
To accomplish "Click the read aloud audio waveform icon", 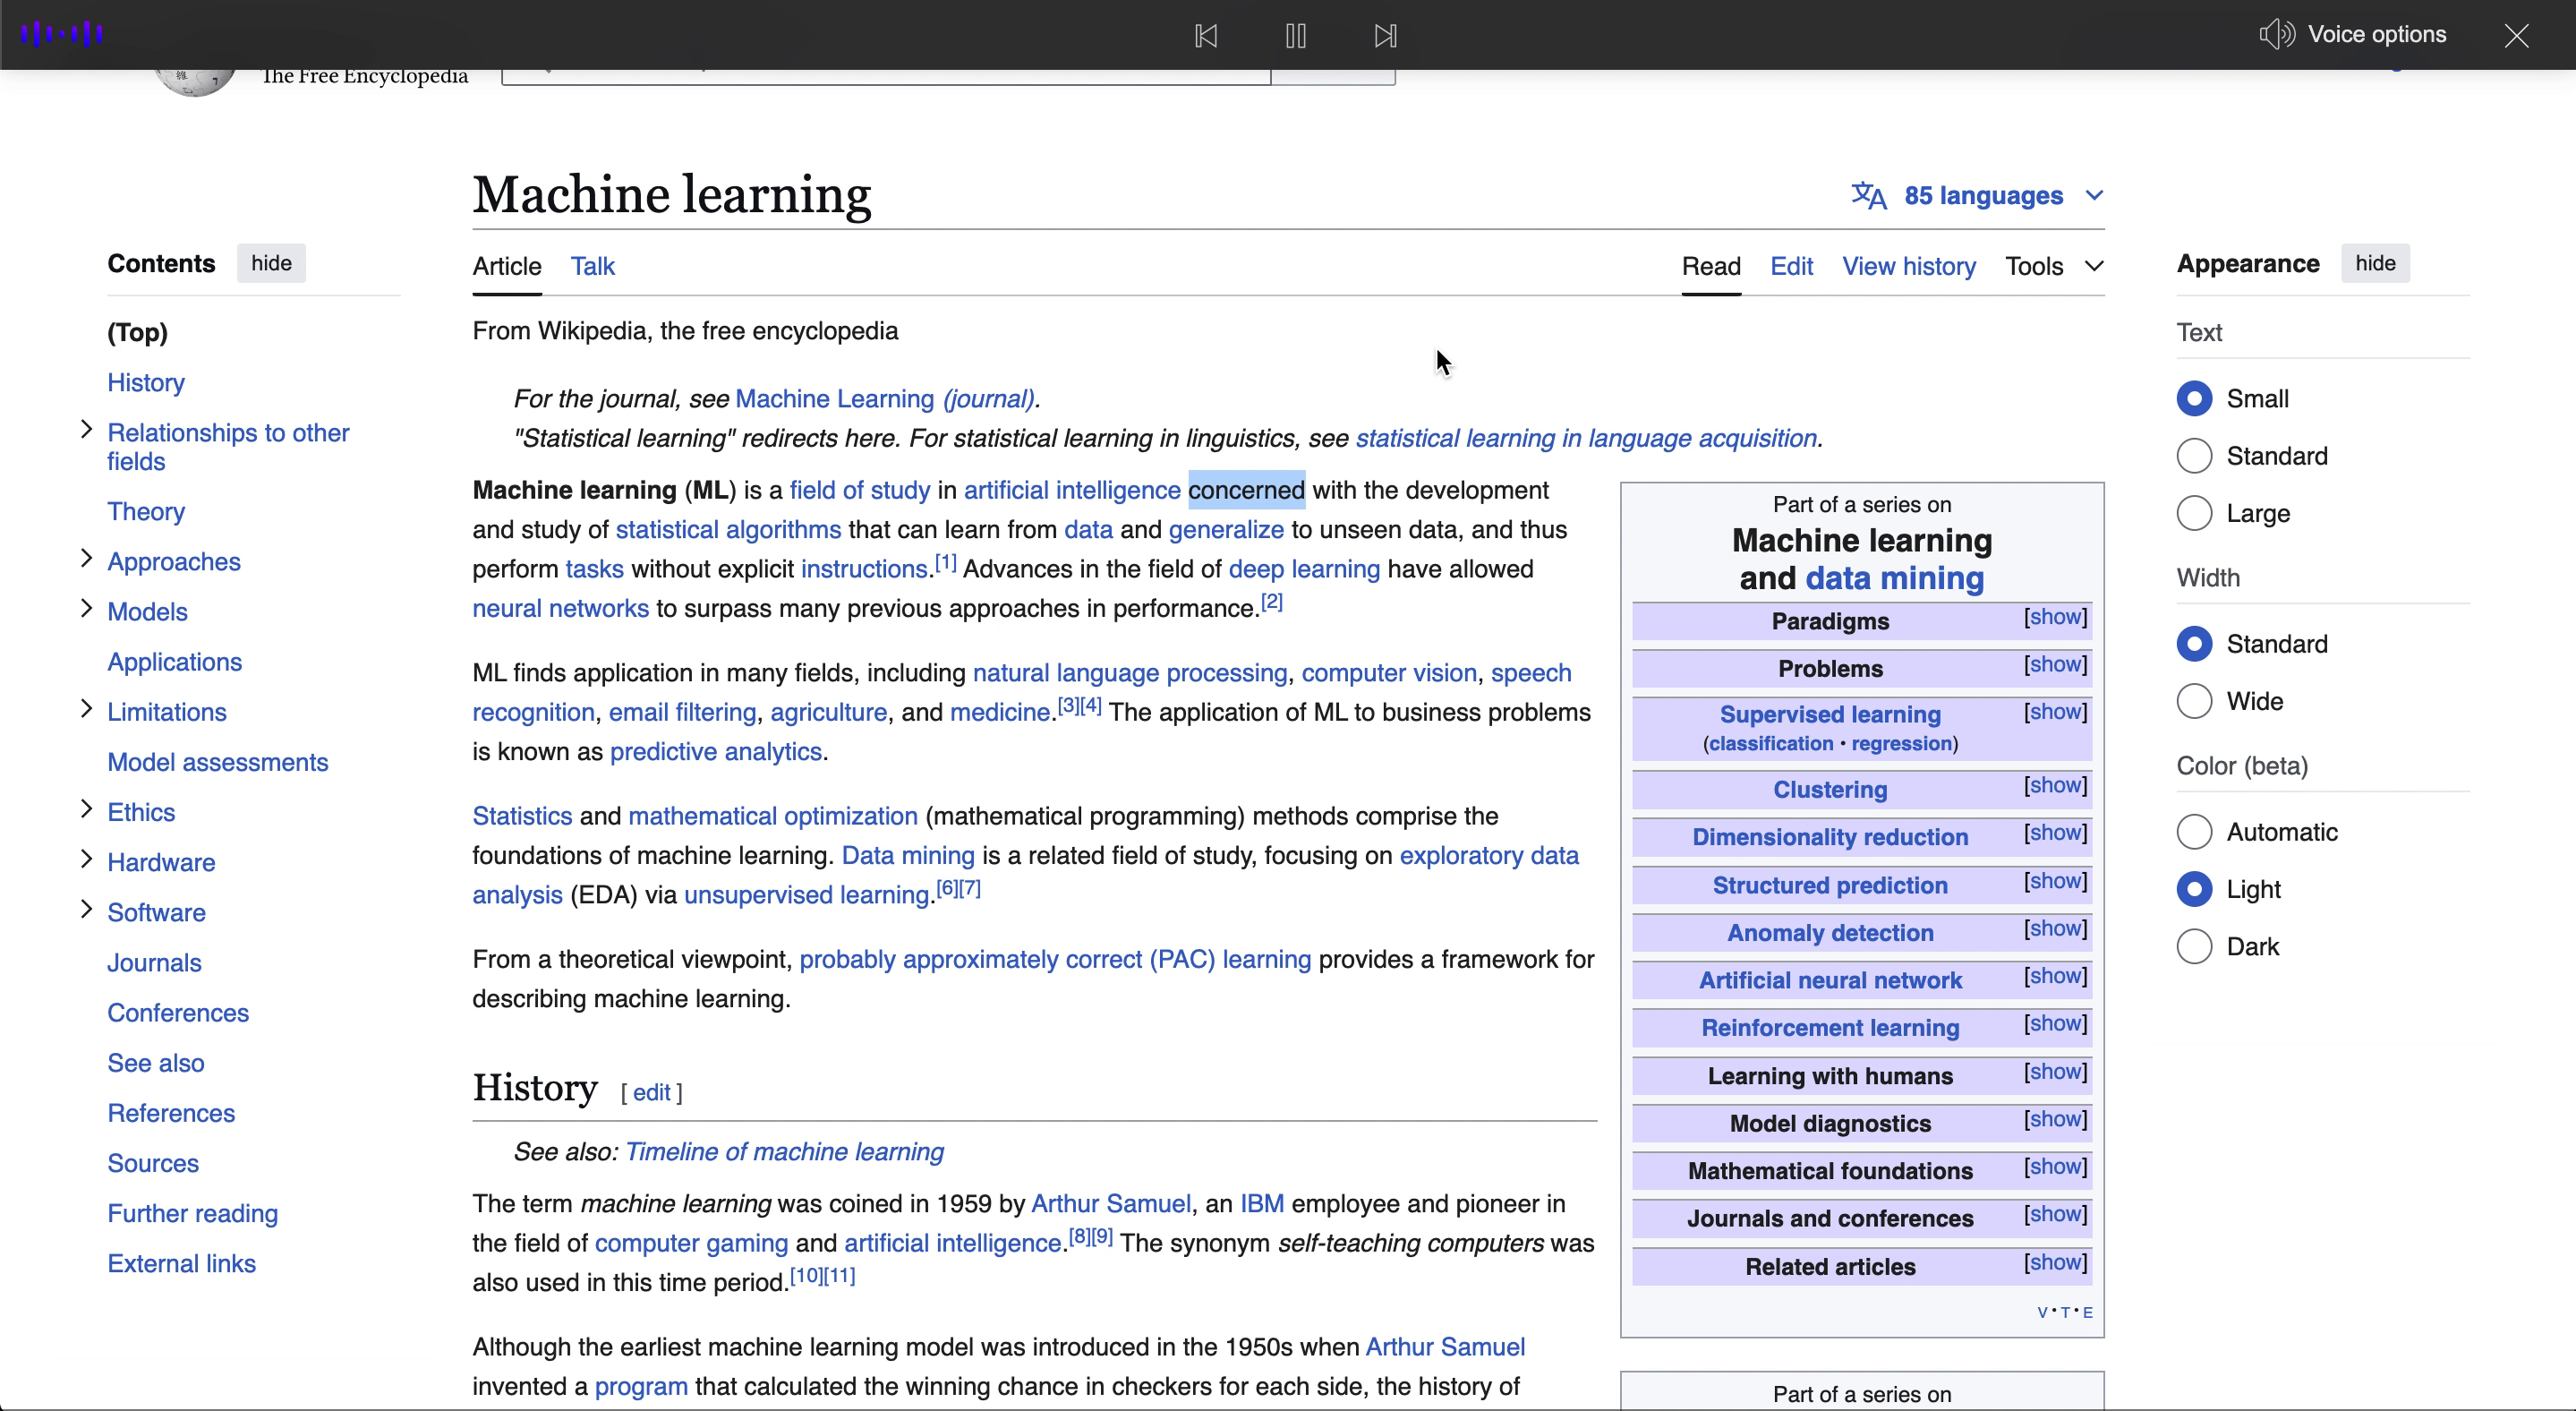I will 62,34.
